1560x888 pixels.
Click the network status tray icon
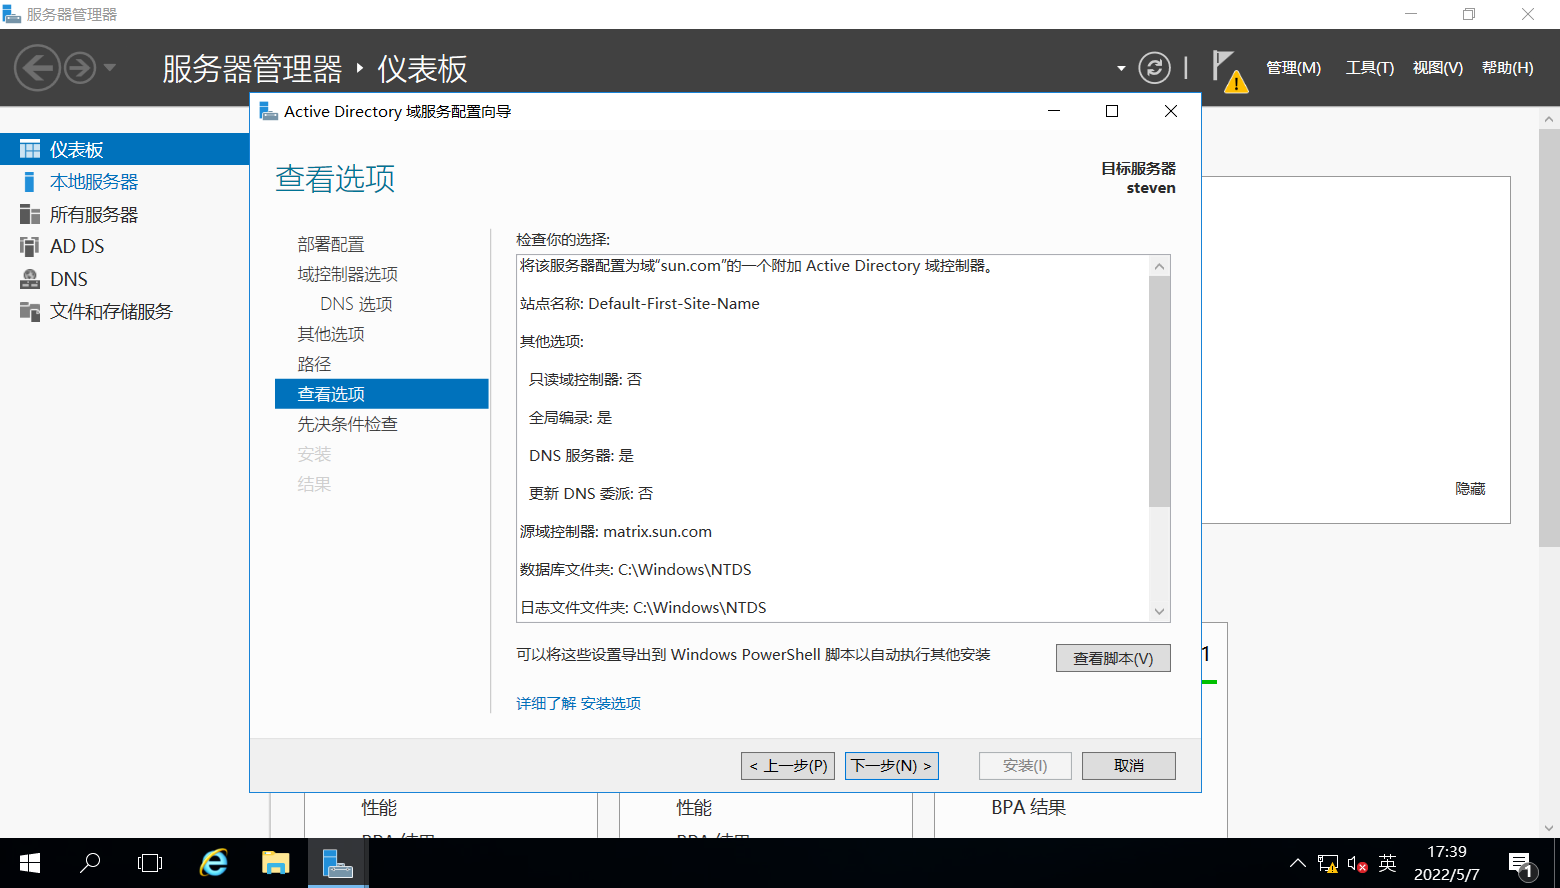coord(1328,863)
